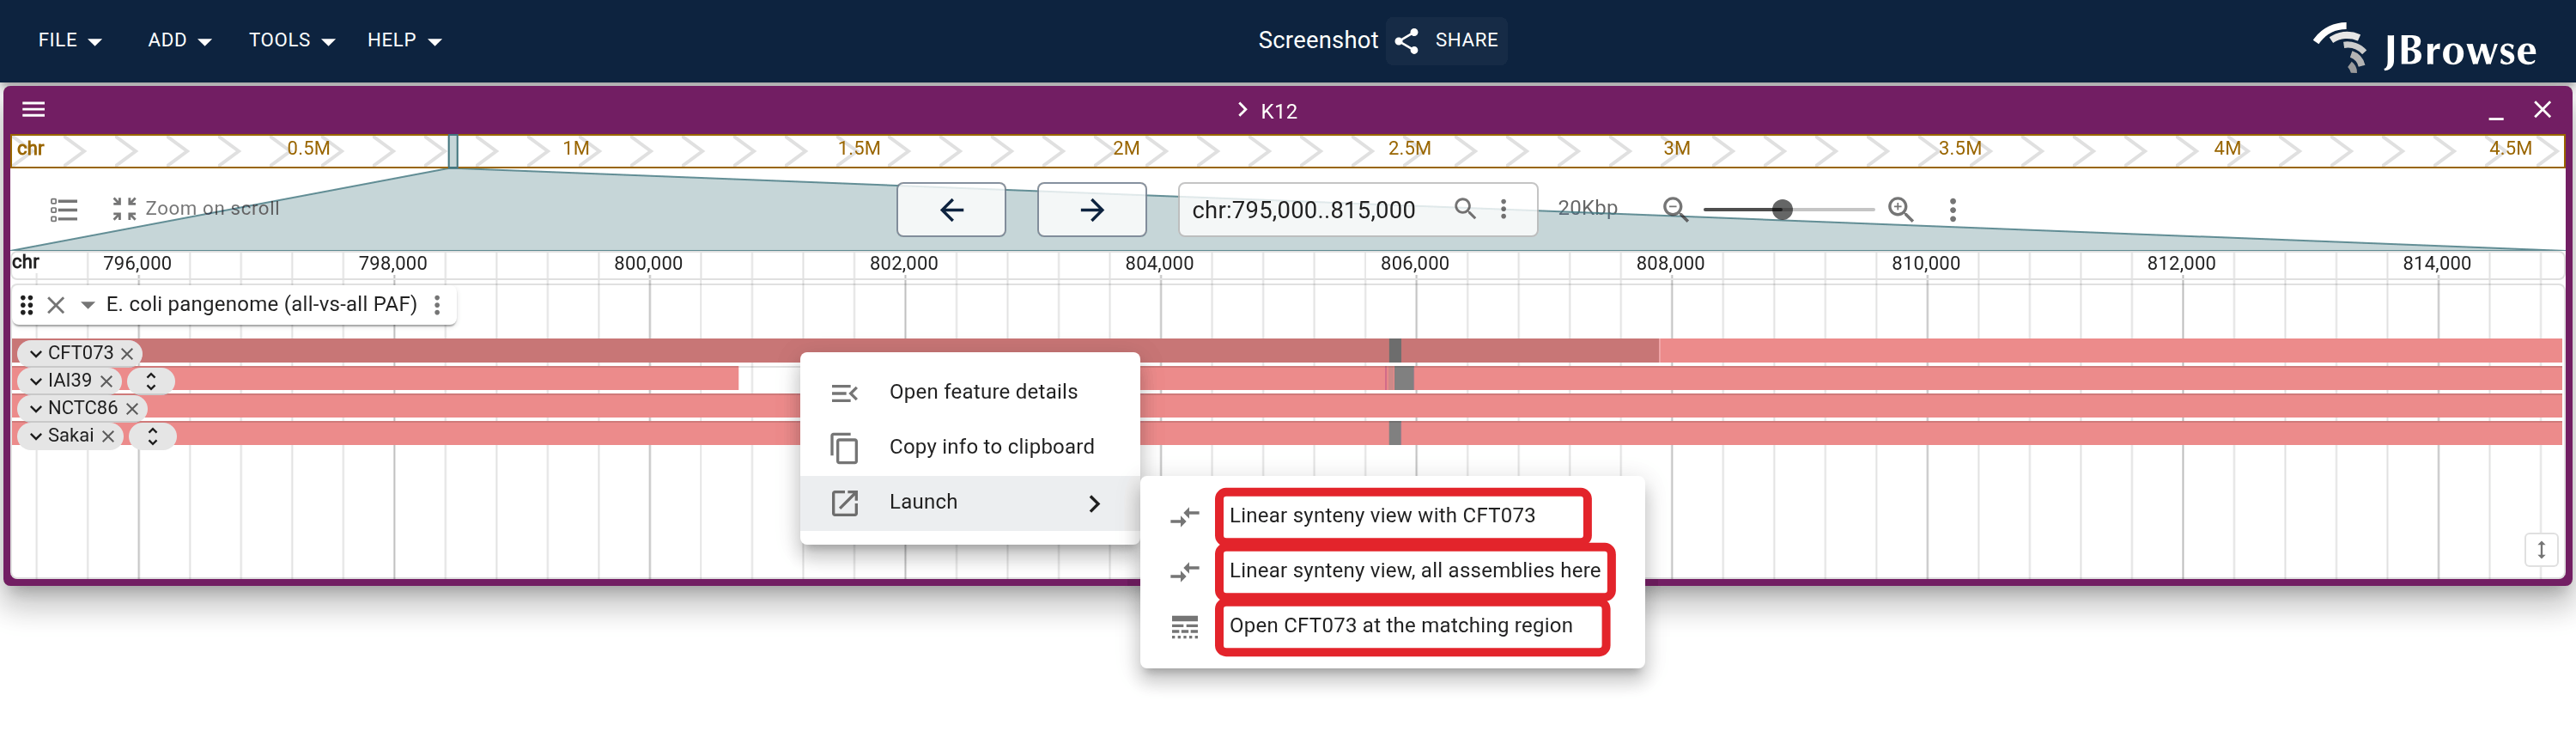Open the TOOLS menu
Screen dimensions: 2576x756
point(291,40)
